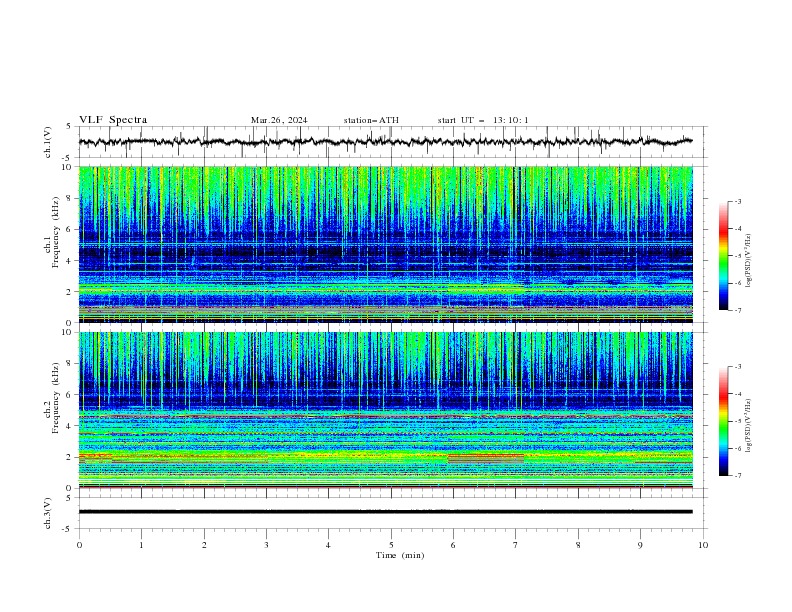Click the ch.2 colorbar 'log(PSD)(V²/Hz)' label
This screenshot has height=612, width=792.
point(749,426)
